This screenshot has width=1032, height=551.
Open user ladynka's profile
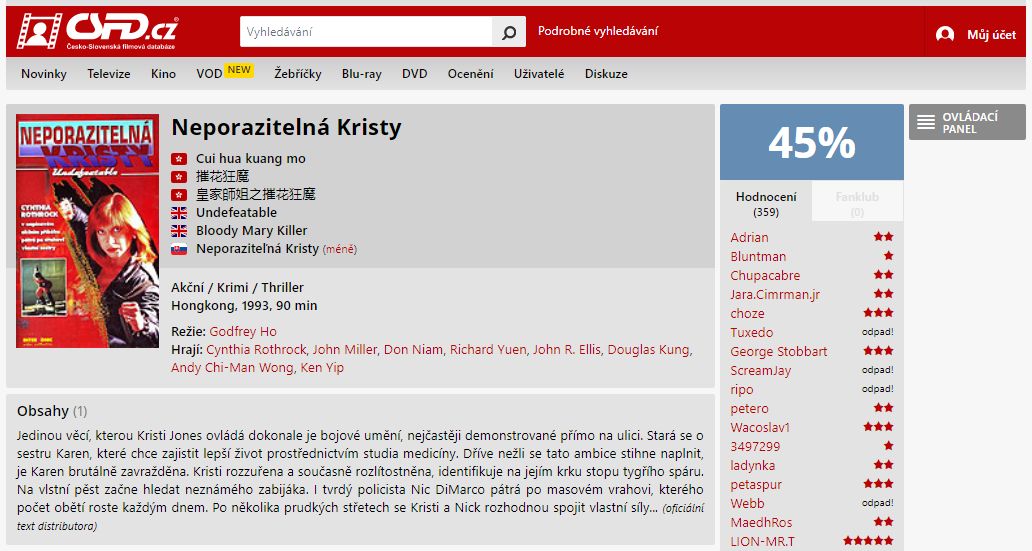752,466
